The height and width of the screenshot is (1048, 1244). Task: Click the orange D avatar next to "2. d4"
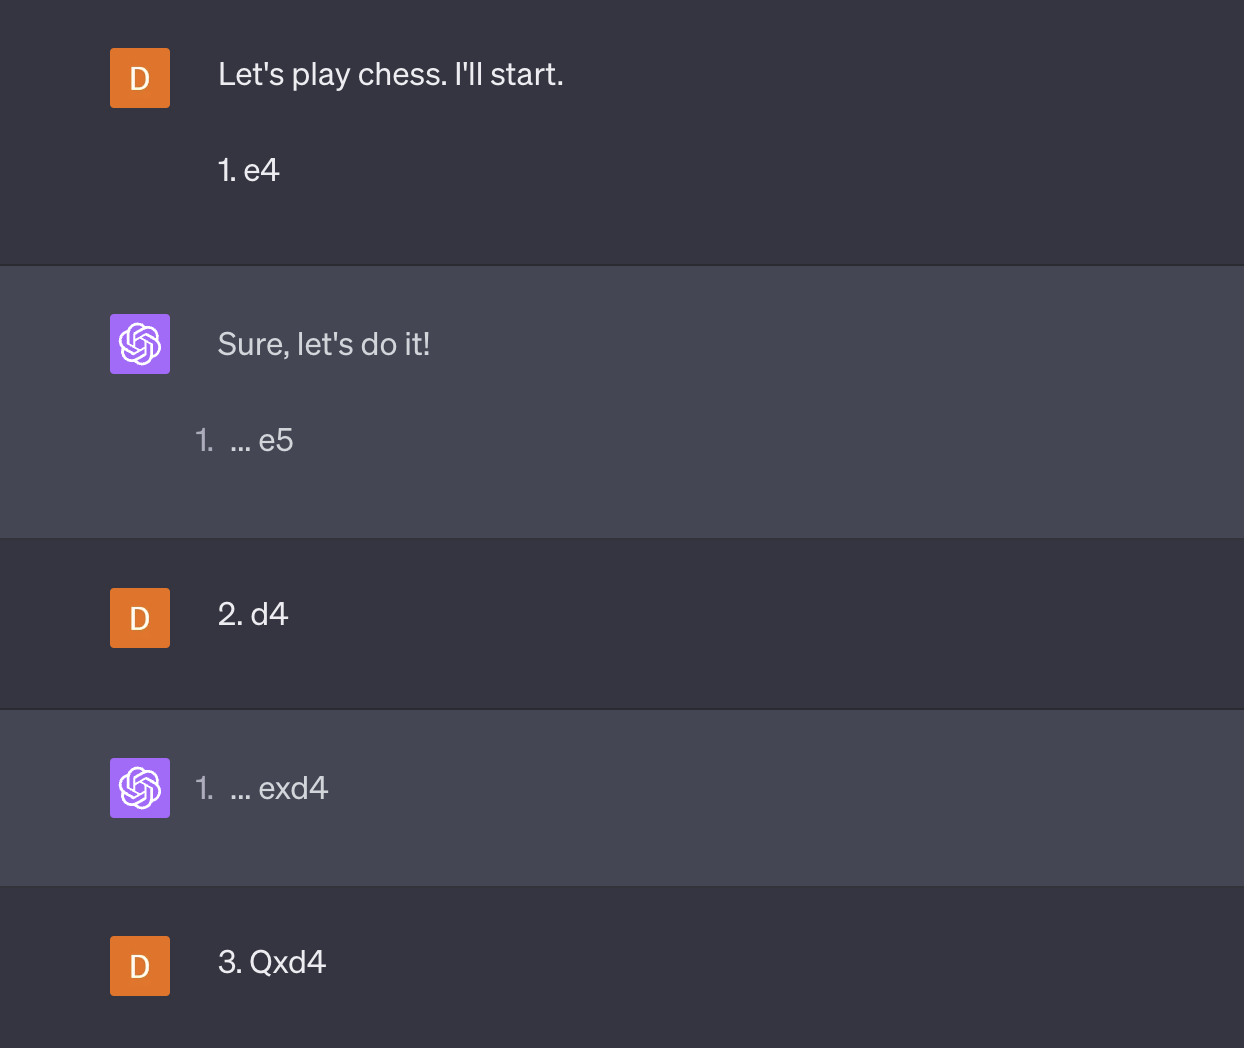[140, 618]
